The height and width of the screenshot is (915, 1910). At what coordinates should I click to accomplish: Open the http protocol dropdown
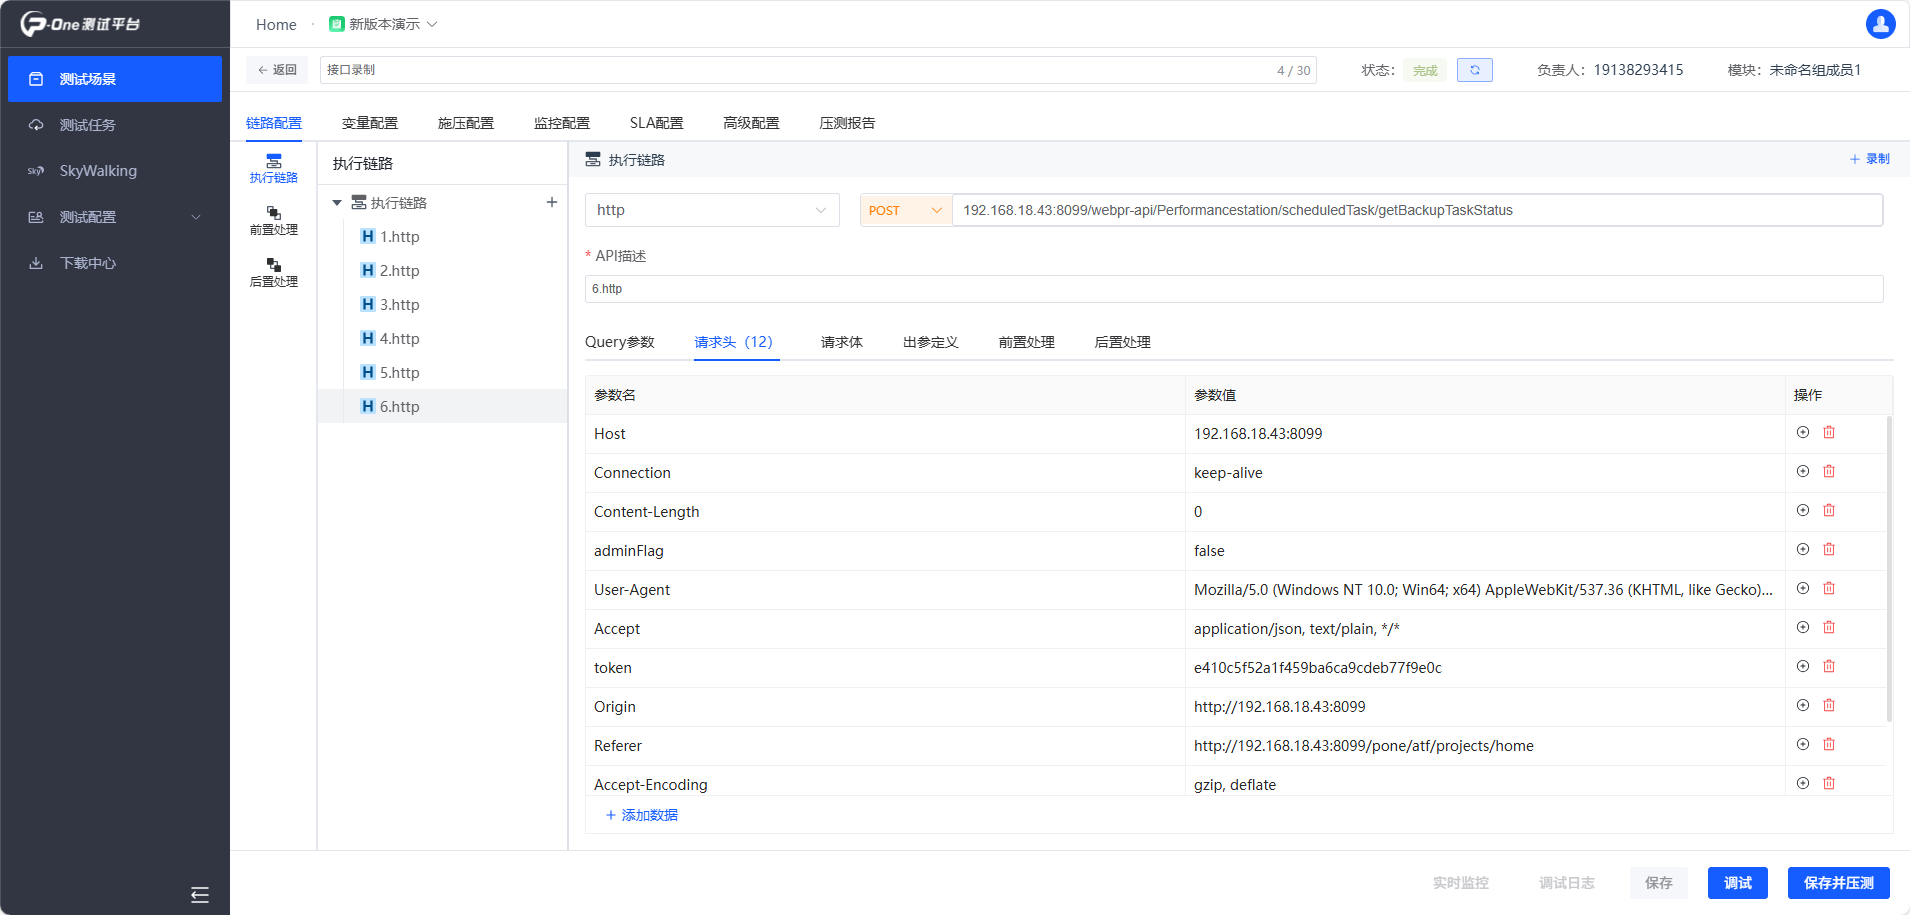[x=711, y=210]
